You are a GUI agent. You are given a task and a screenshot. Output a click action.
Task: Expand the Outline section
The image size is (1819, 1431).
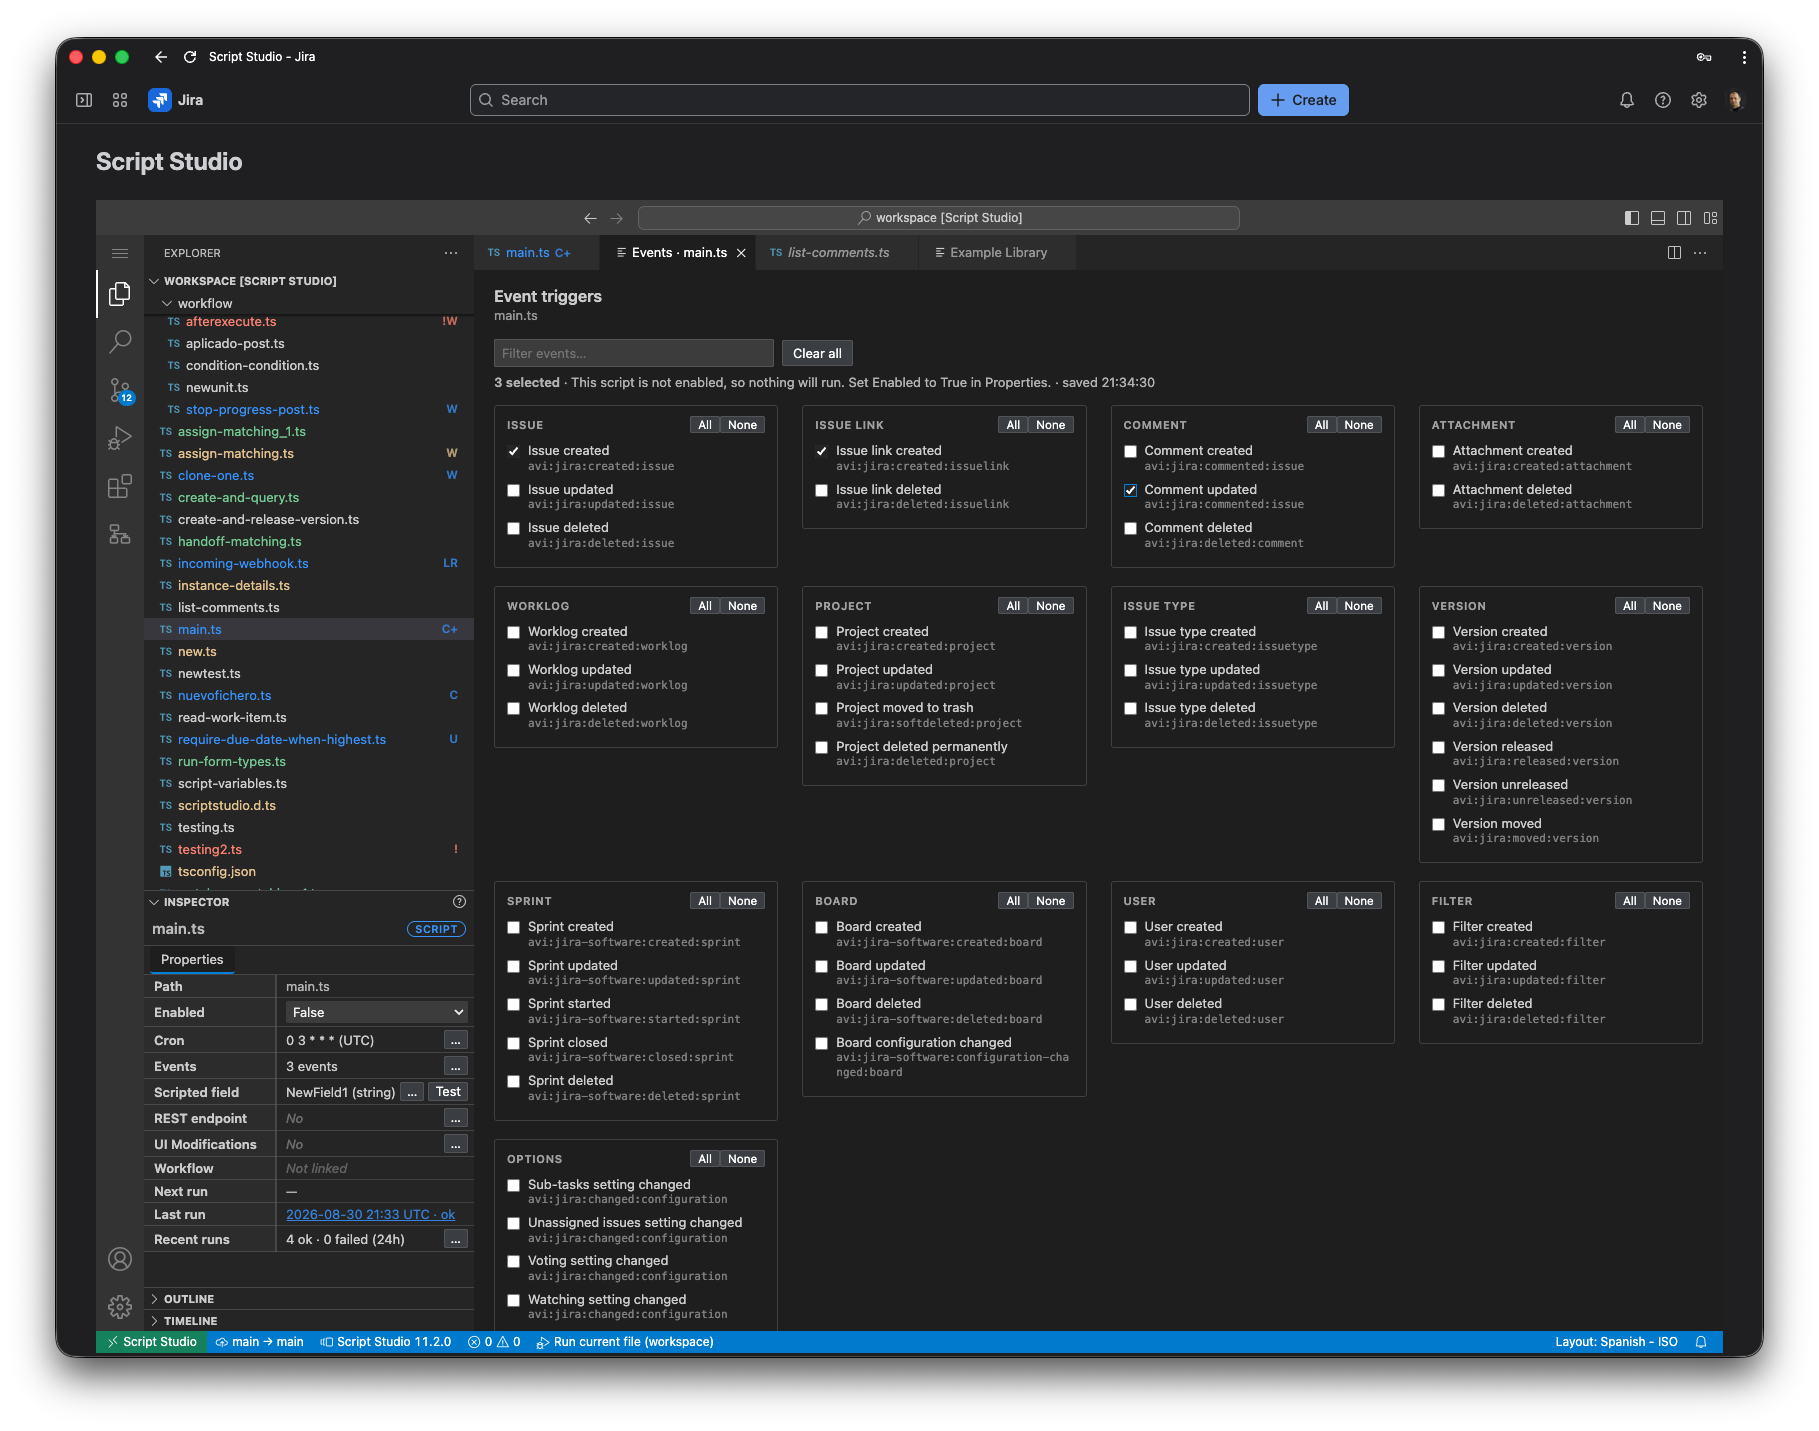click(154, 1299)
